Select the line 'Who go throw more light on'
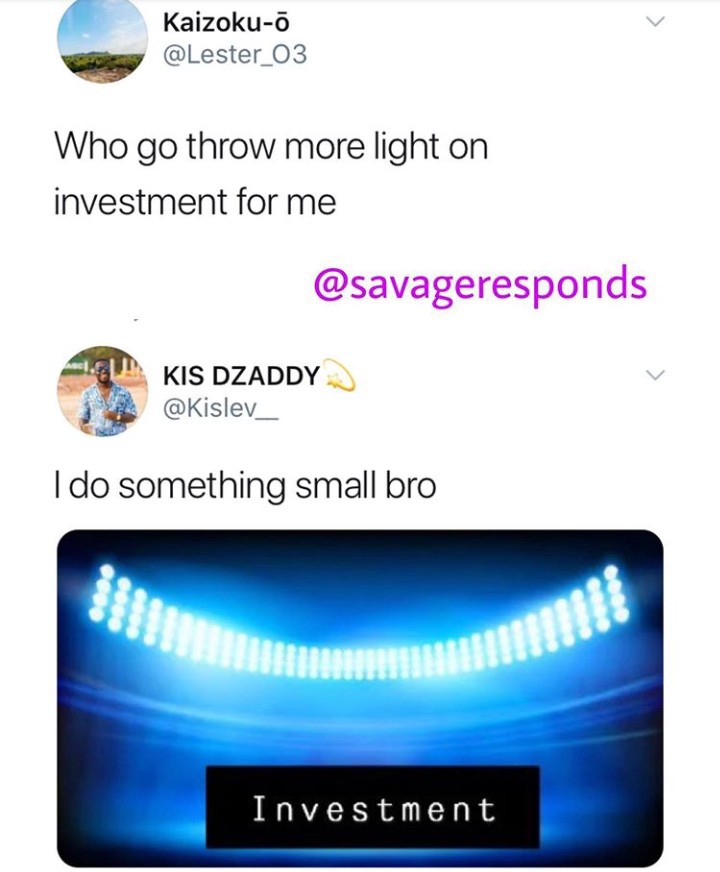The width and height of the screenshot is (720, 872). point(271,147)
